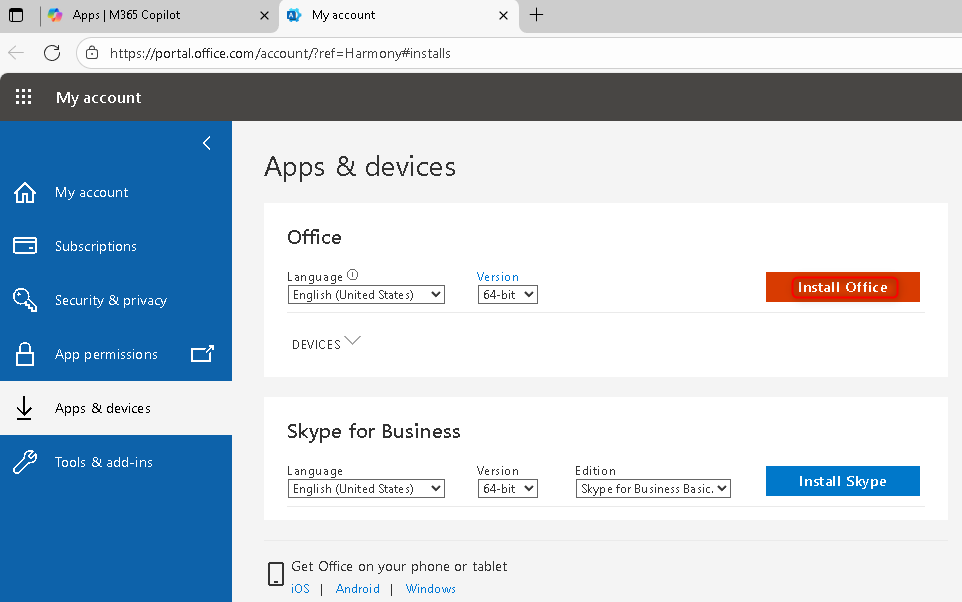
Task: Click the My account header title
Action: click(99, 98)
